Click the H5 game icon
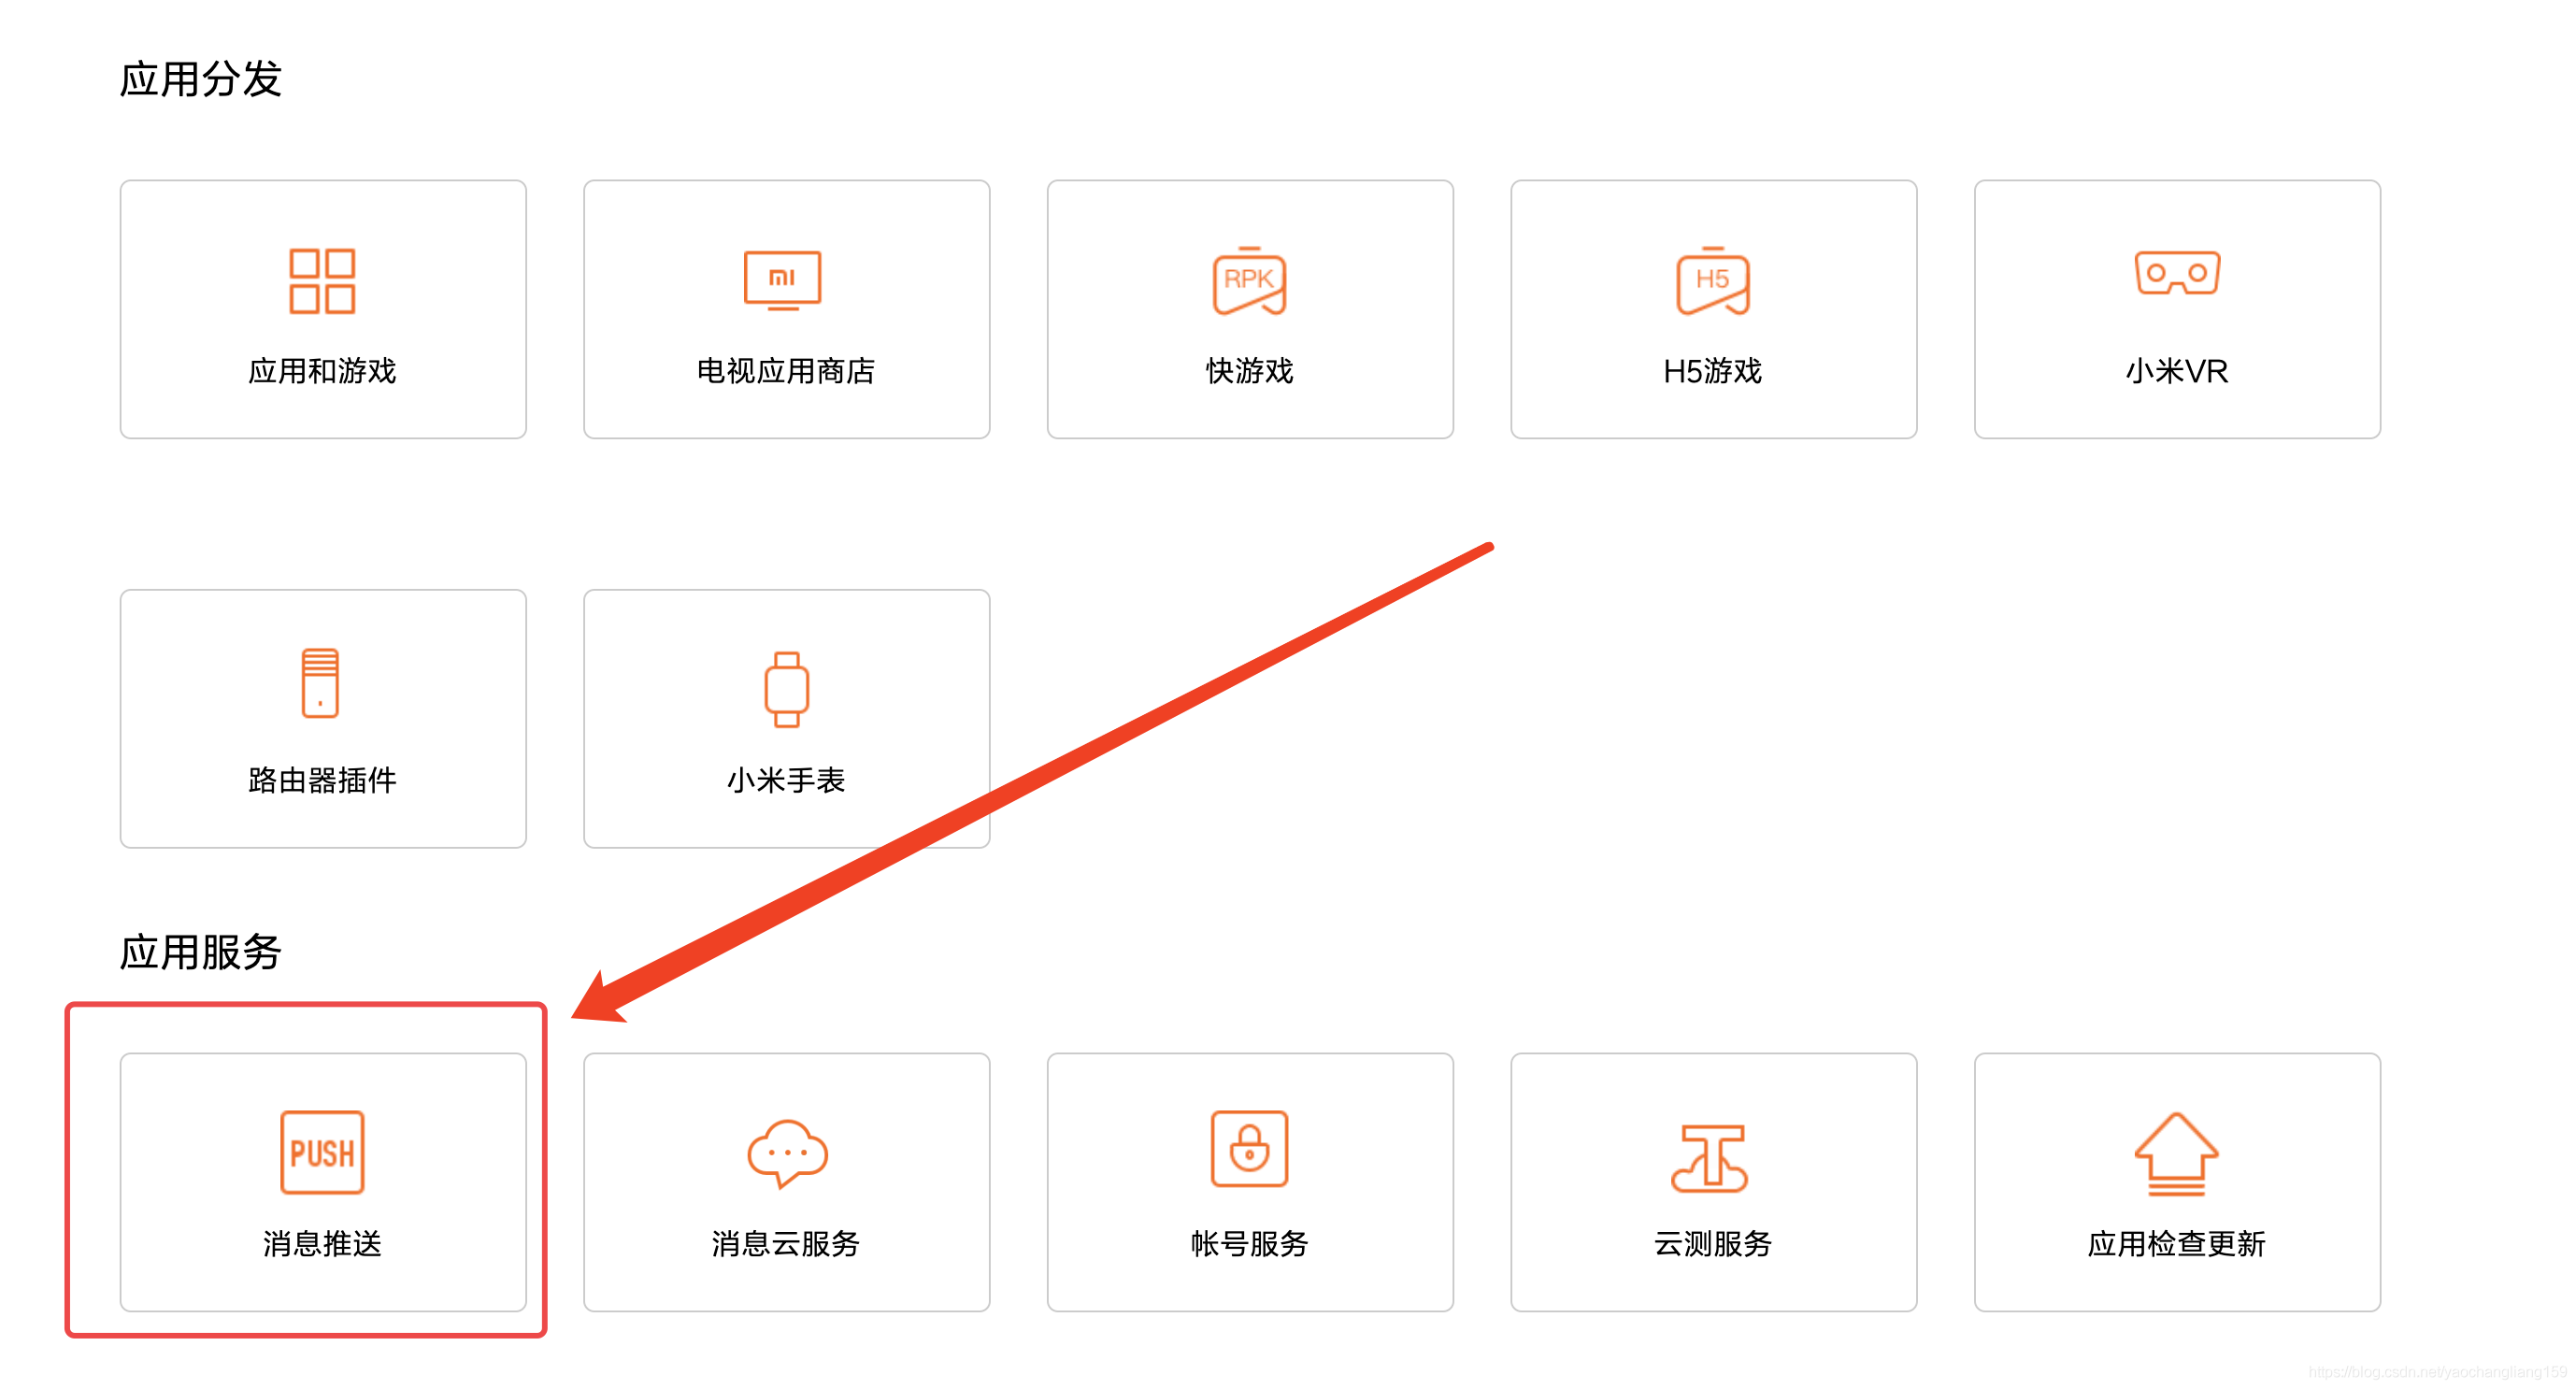Screen dimensions: 2576x1389 [x=1713, y=281]
